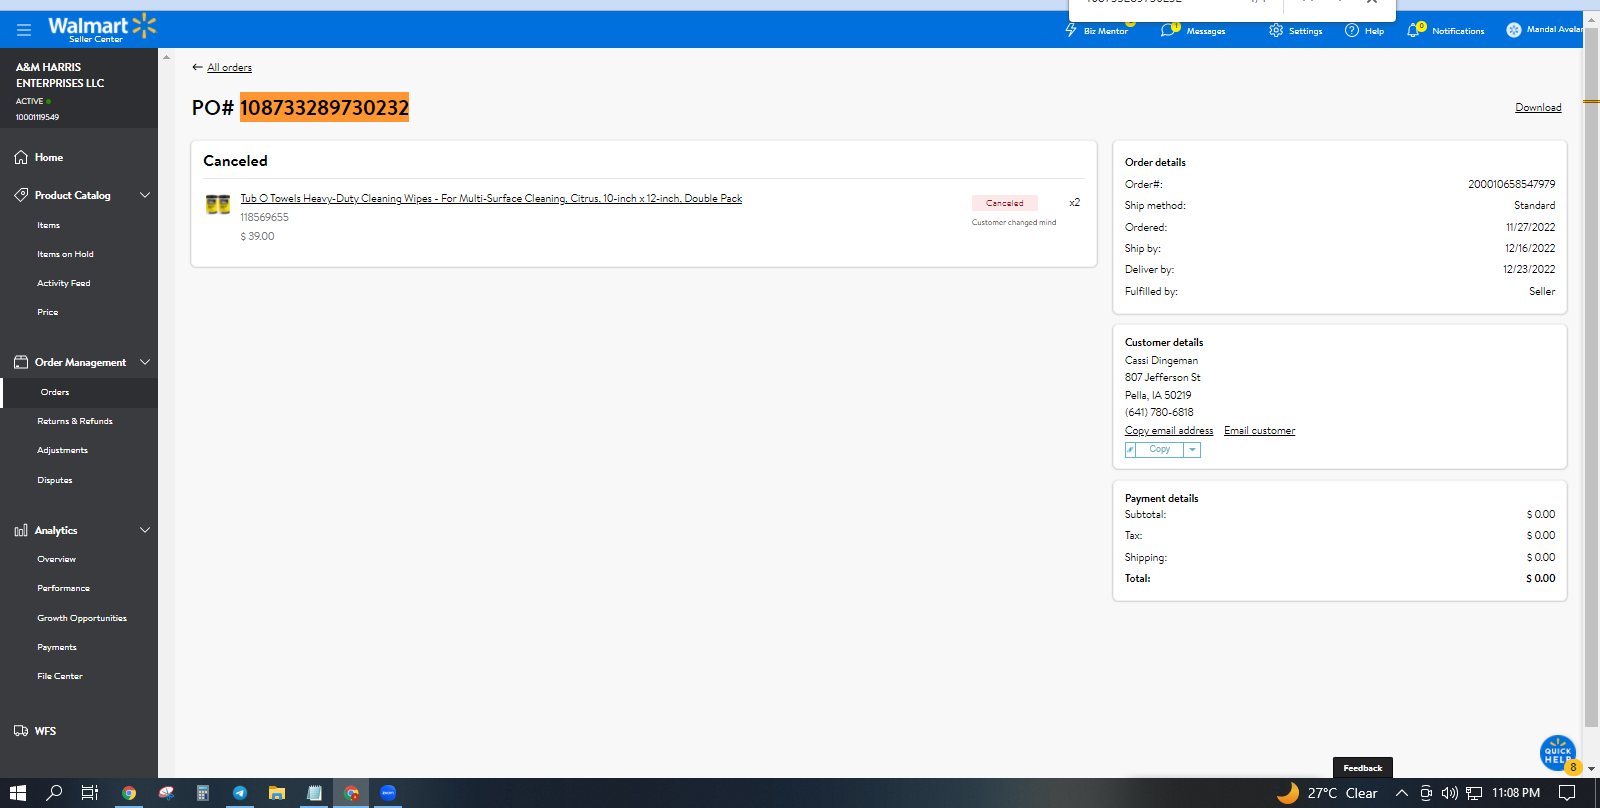Click the item SKU 118569655

pos(264,217)
